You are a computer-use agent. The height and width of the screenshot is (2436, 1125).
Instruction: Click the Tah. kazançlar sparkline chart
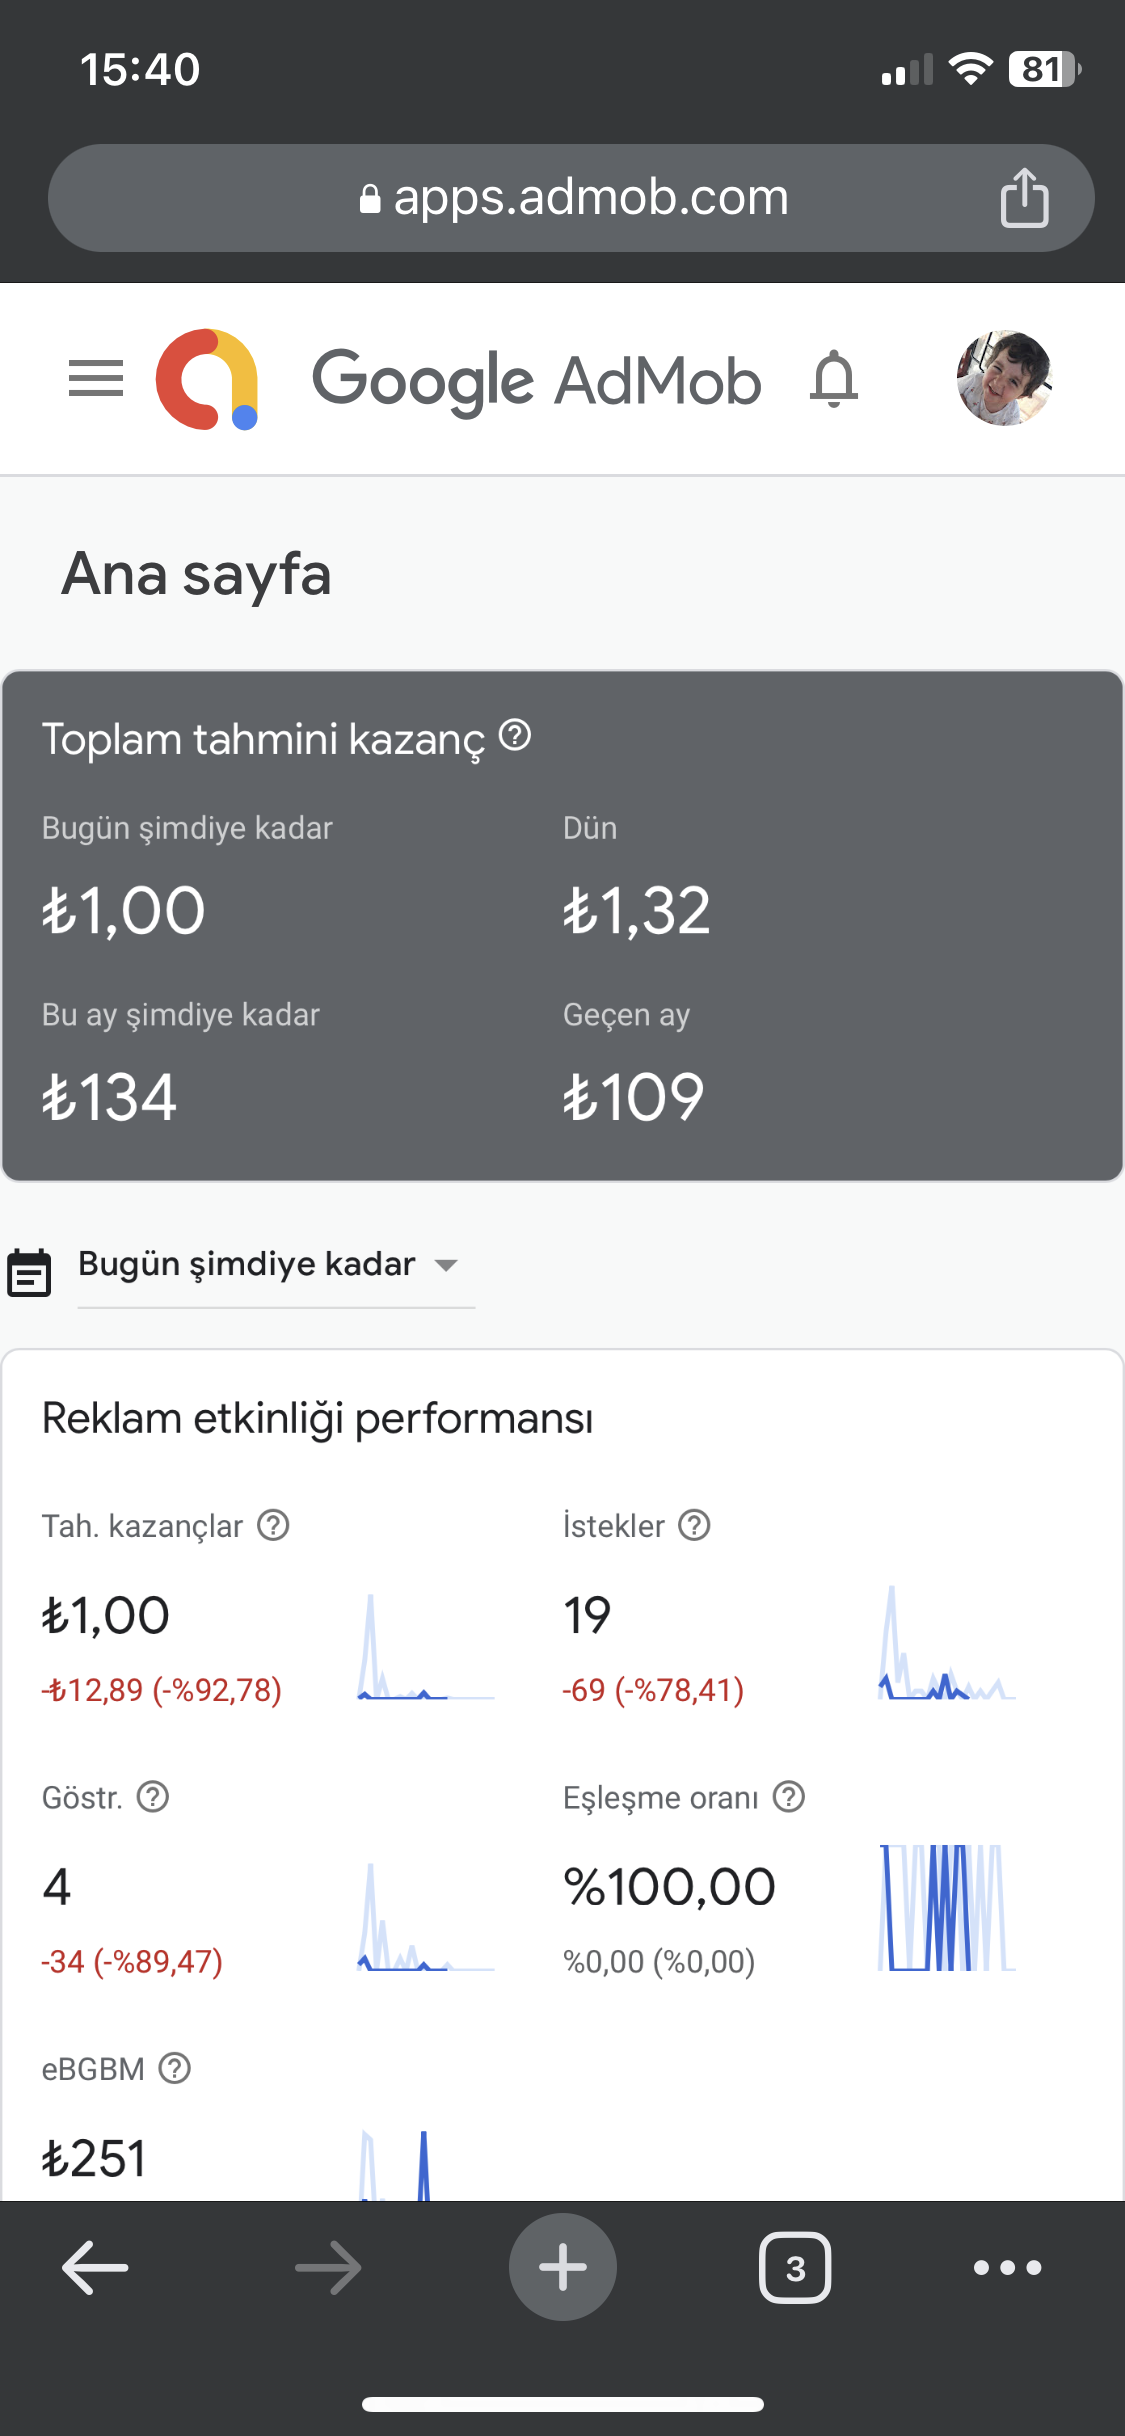[426, 1647]
